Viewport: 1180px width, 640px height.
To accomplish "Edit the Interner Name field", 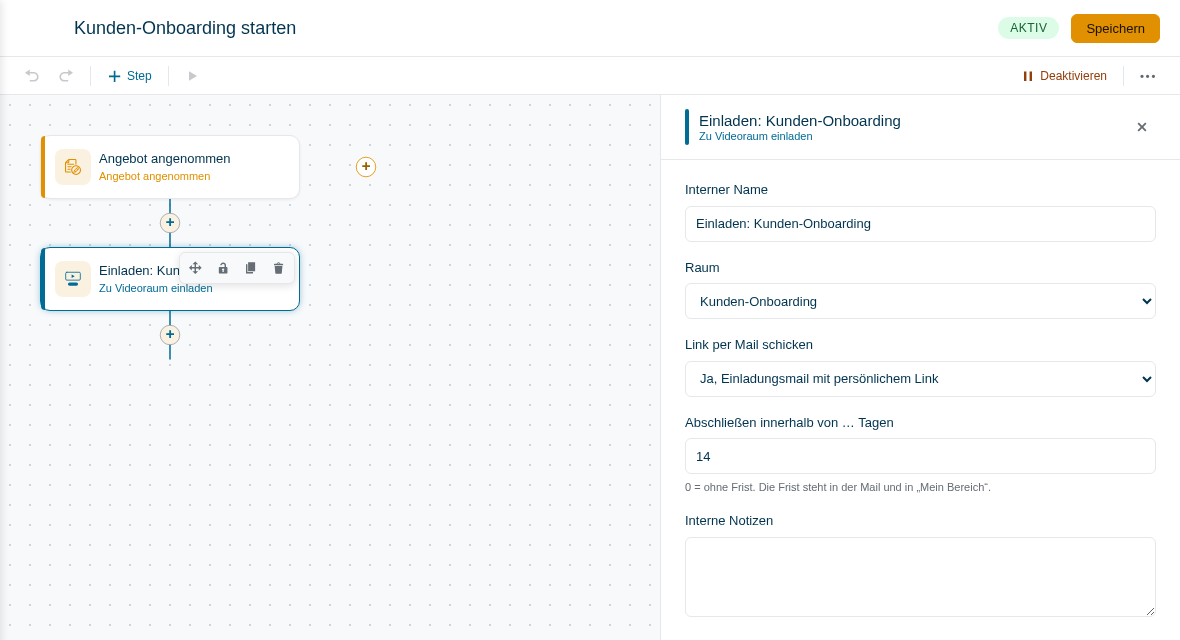I will [x=920, y=224].
